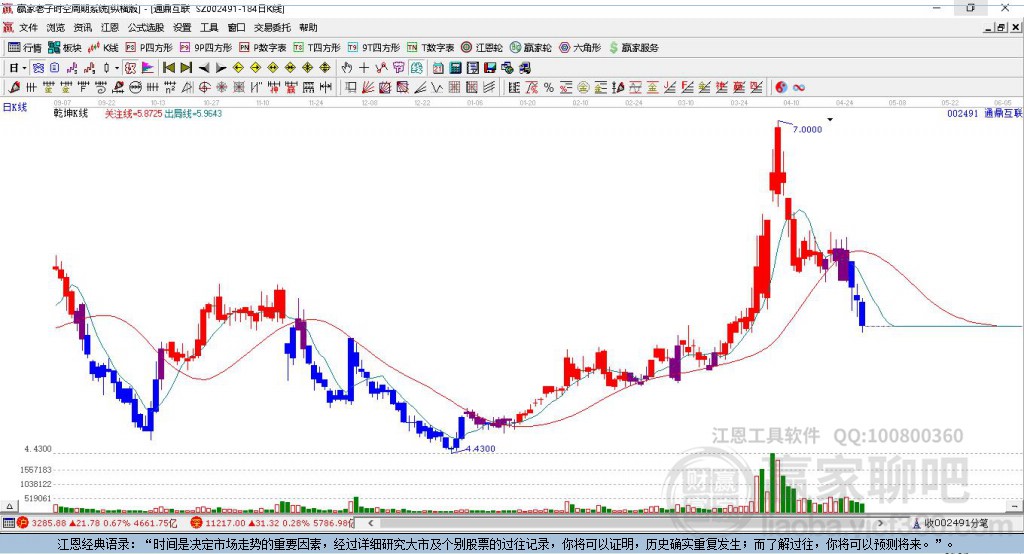Open the calculator icon
Image resolution: width=1024 pixels, height=554 pixels.
(x=455, y=68)
